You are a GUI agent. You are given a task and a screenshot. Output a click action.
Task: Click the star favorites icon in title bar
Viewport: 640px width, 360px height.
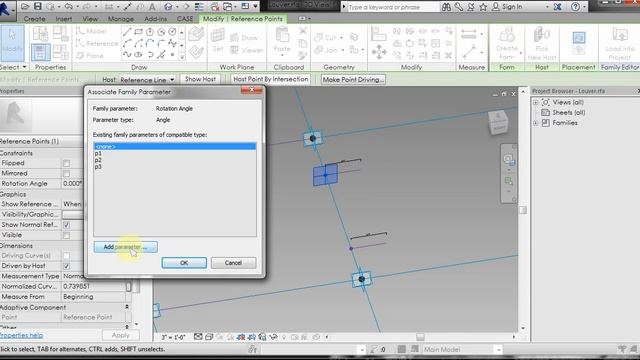tap(483, 7)
